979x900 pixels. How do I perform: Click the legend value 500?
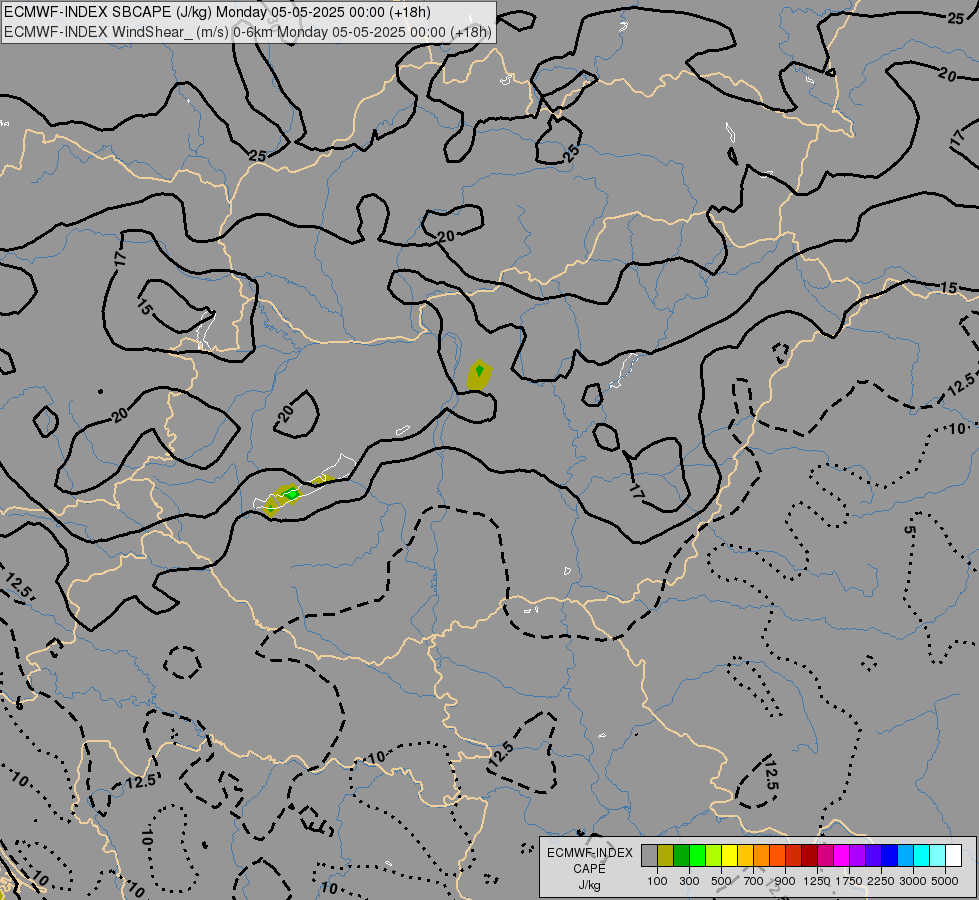point(721,881)
